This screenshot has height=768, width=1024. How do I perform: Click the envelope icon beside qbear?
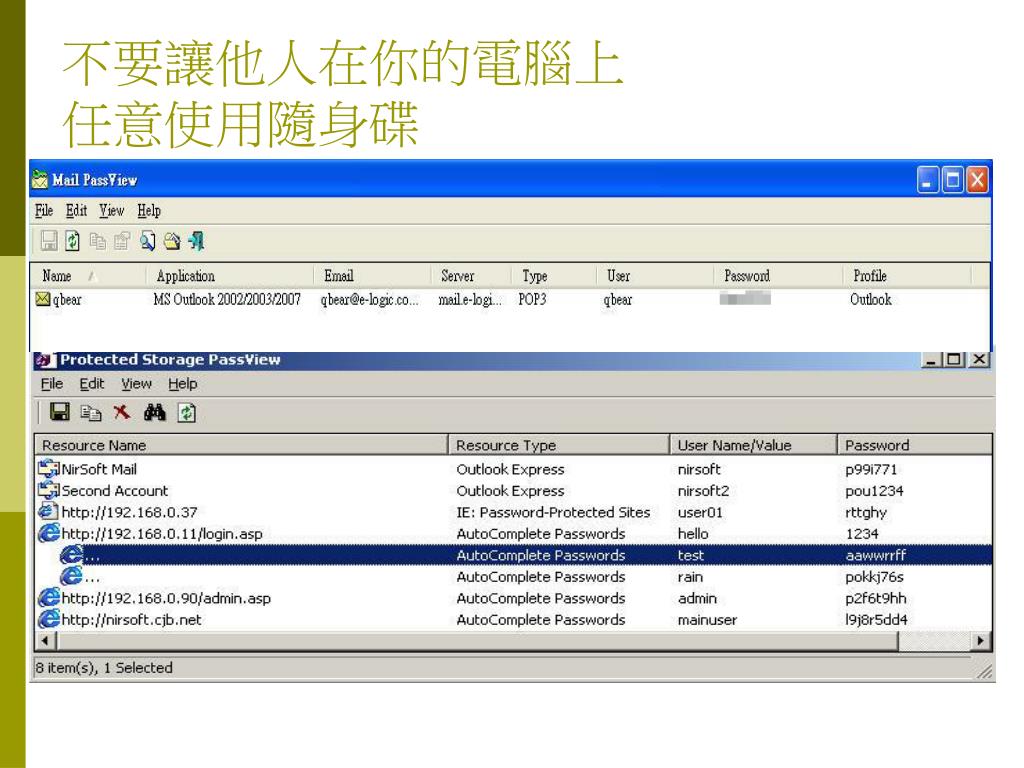[42, 299]
